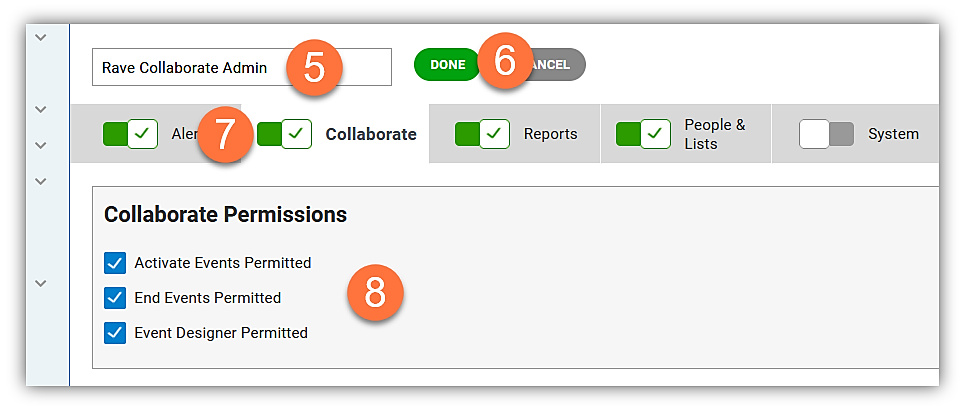The height and width of the screenshot is (413, 960).
Task: Click the orange number 7 callout badge
Action: pos(225,135)
